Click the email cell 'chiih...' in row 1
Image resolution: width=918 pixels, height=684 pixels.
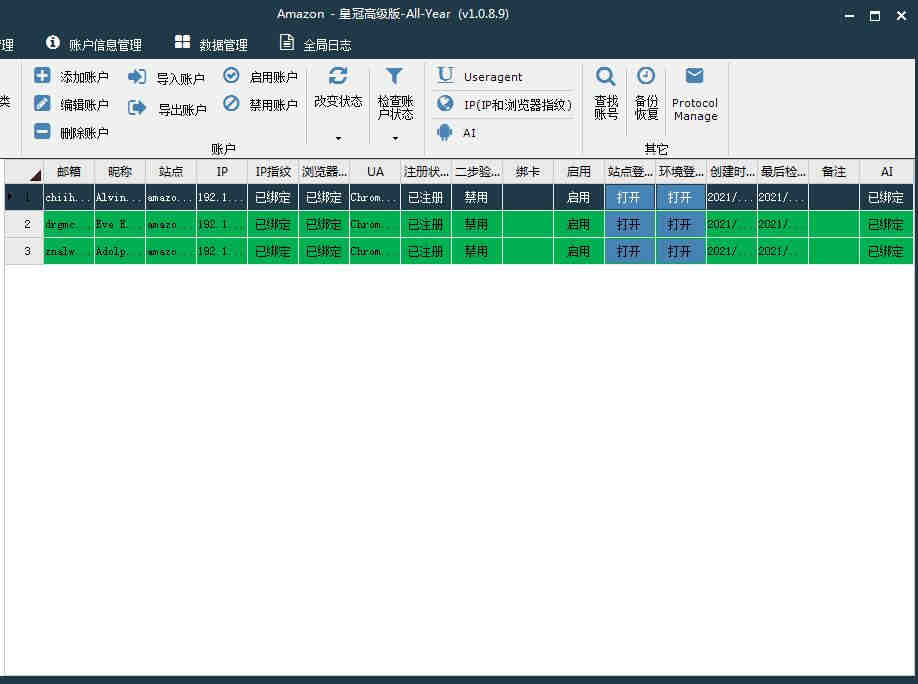click(x=68, y=198)
